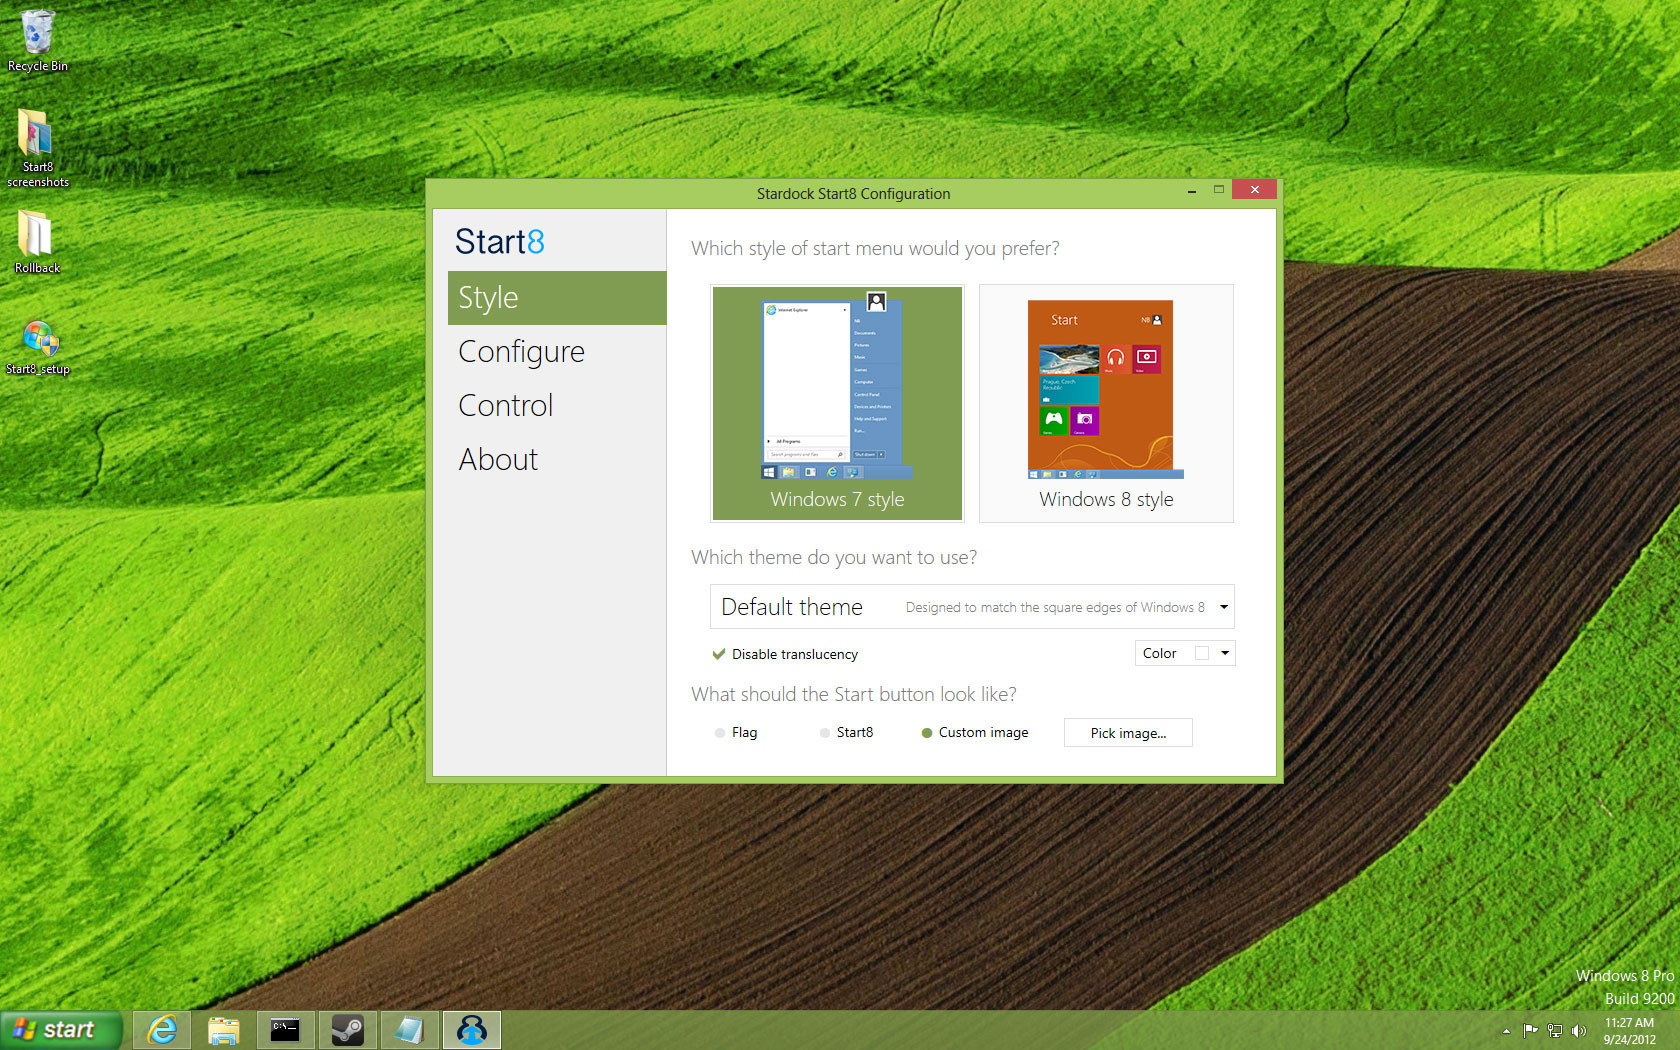Open Command Prompt from the taskbar
1680x1050 pixels.
click(285, 1030)
